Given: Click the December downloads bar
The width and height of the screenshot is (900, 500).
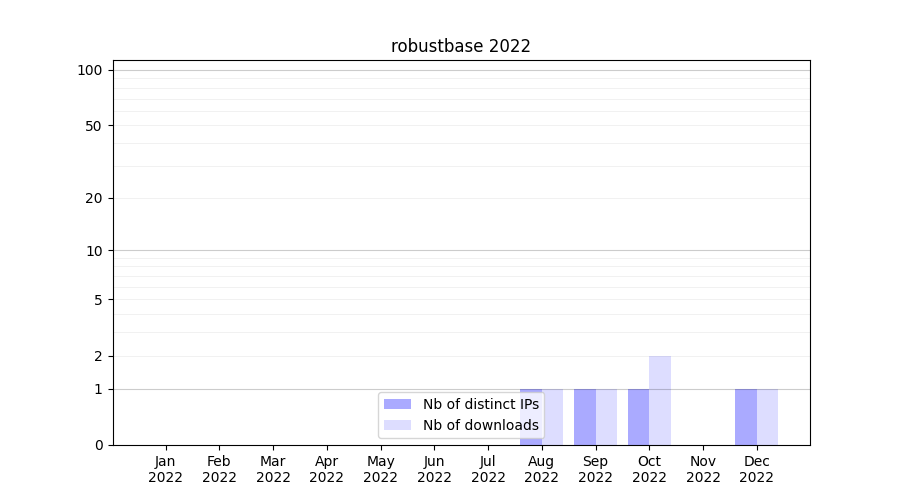Looking at the screenshot, I should tap(767, 416).
